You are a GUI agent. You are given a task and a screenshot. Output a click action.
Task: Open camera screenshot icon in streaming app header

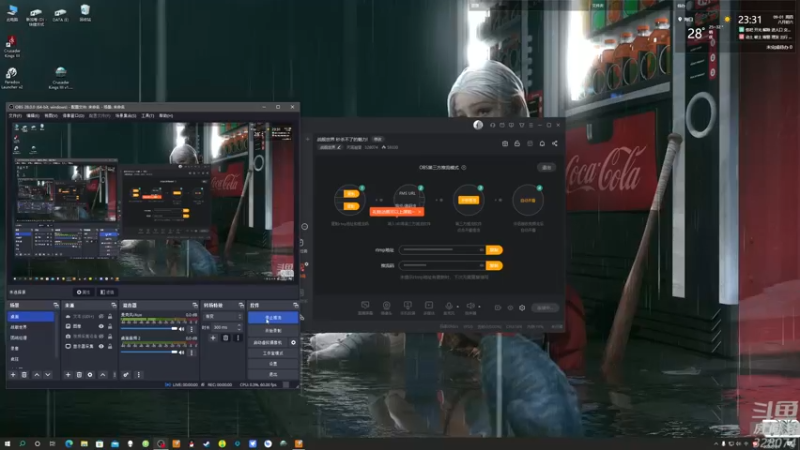[505, 143]
